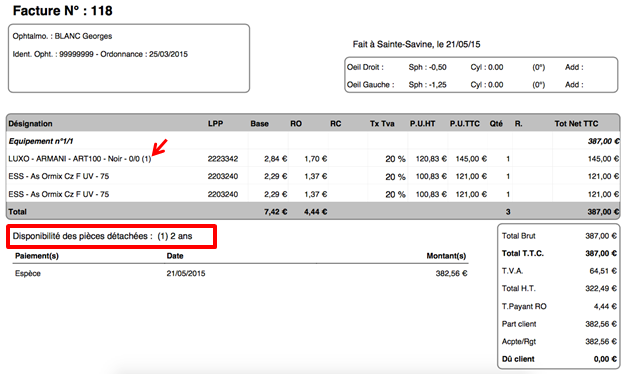Select 'Fait à Sainte-Savine, le 21/05/15' text
626x375 pixels.
point(416,44)
